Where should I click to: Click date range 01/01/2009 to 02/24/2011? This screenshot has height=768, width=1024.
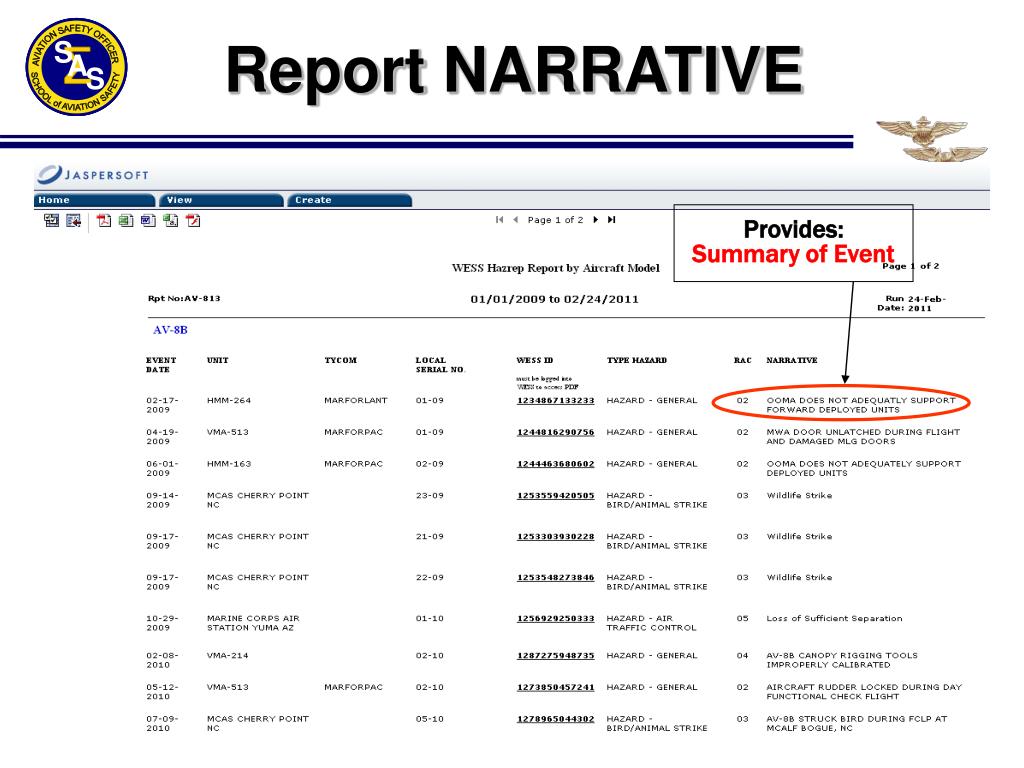[x=554, y=300]
